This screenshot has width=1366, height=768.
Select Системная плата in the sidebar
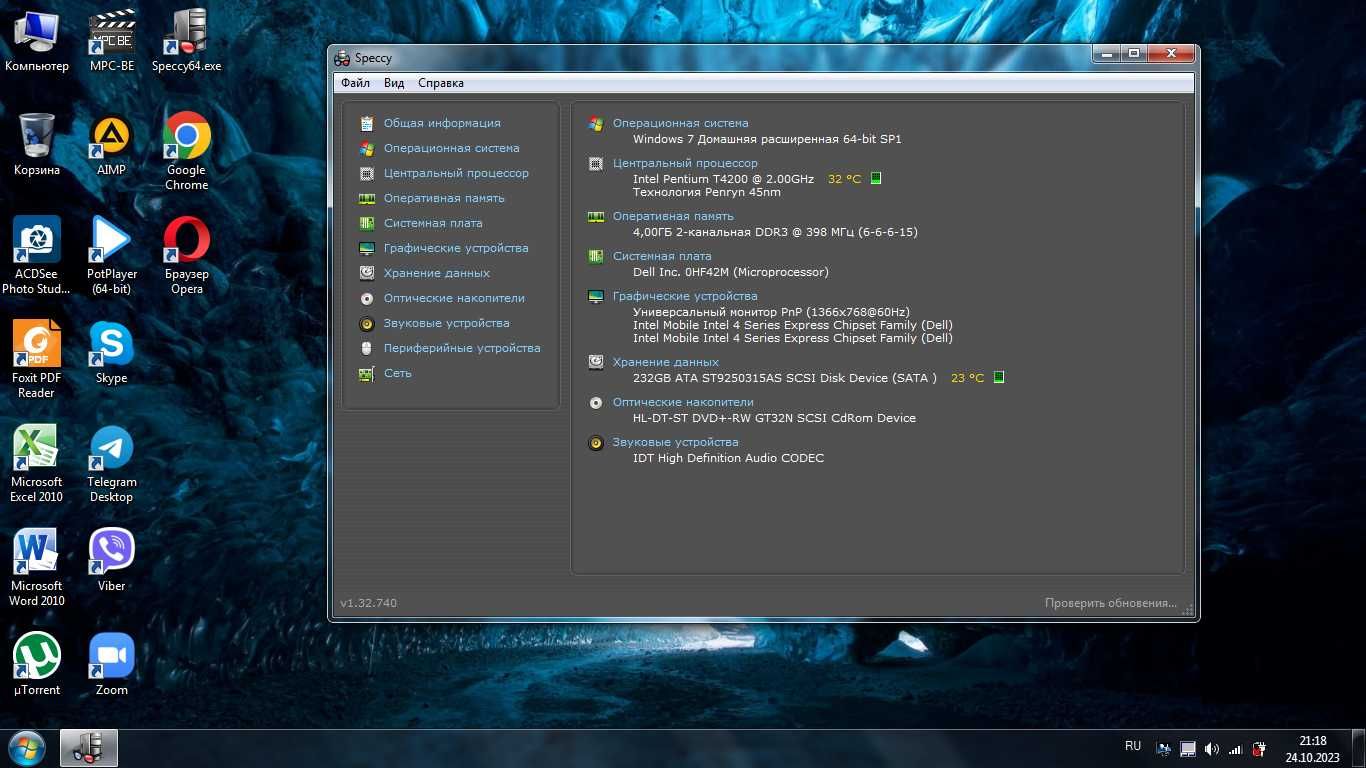(433, 223)
